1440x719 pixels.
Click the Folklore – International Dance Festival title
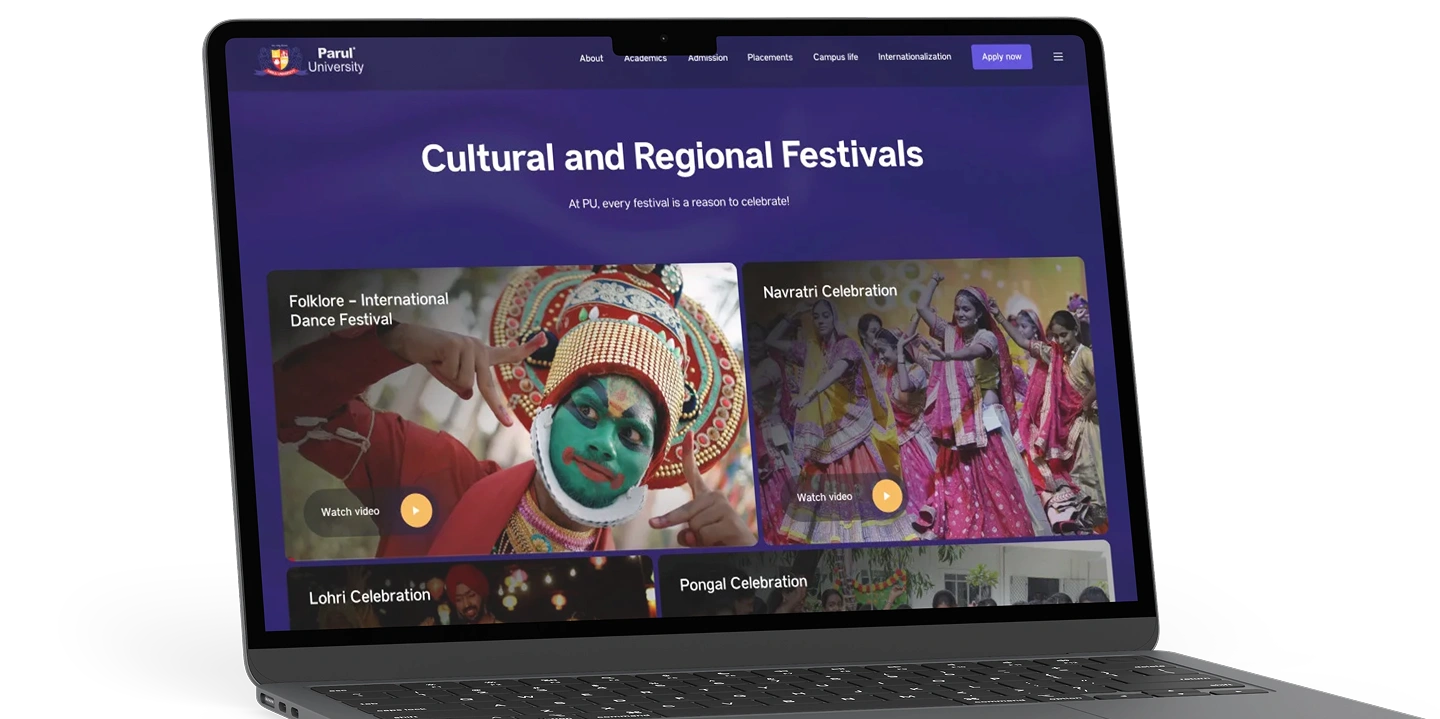[368, 310]
